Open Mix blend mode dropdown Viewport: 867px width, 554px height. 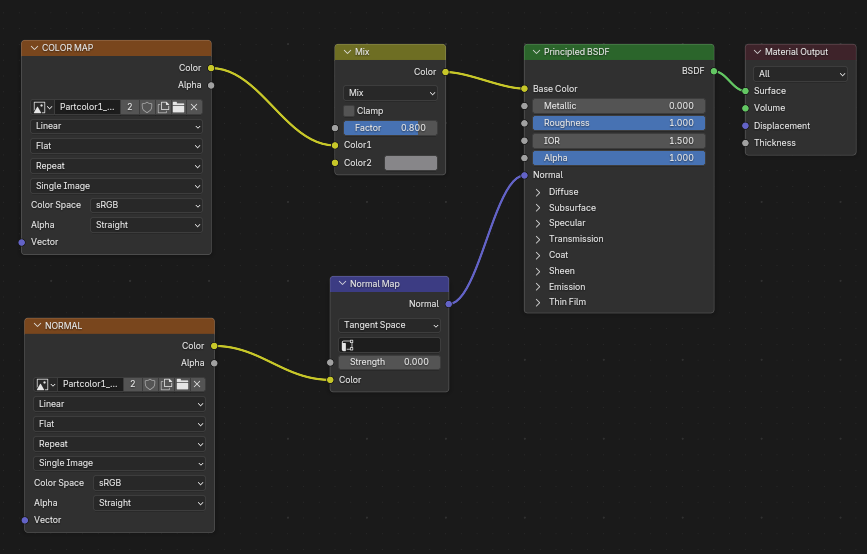(390, 93)
